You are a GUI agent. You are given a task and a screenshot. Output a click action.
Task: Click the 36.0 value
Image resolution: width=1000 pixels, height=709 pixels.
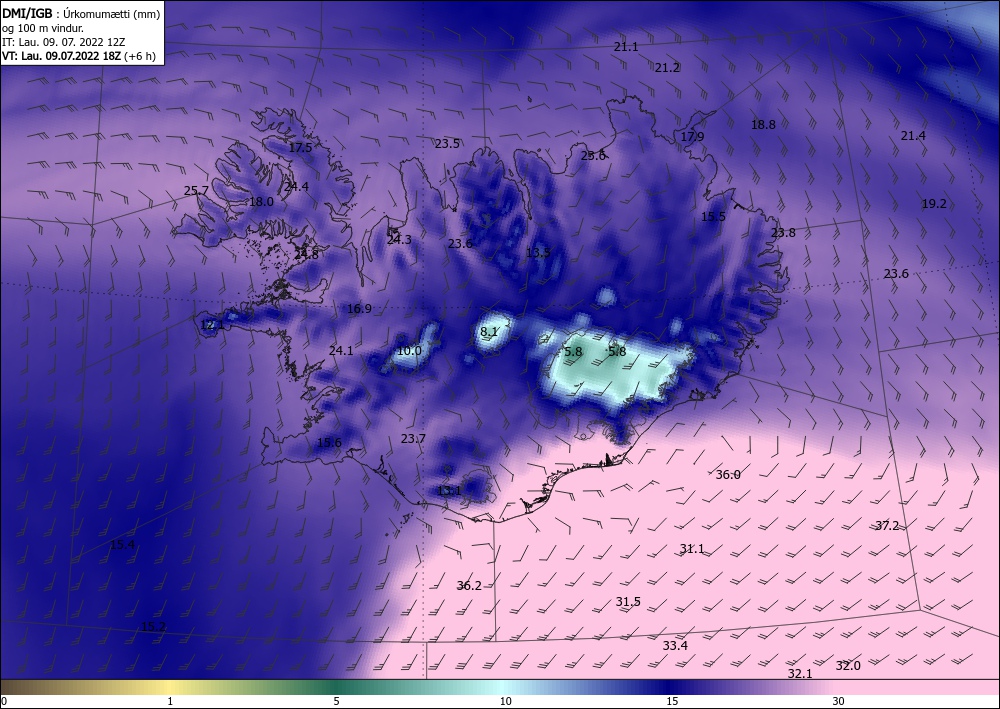728,475
